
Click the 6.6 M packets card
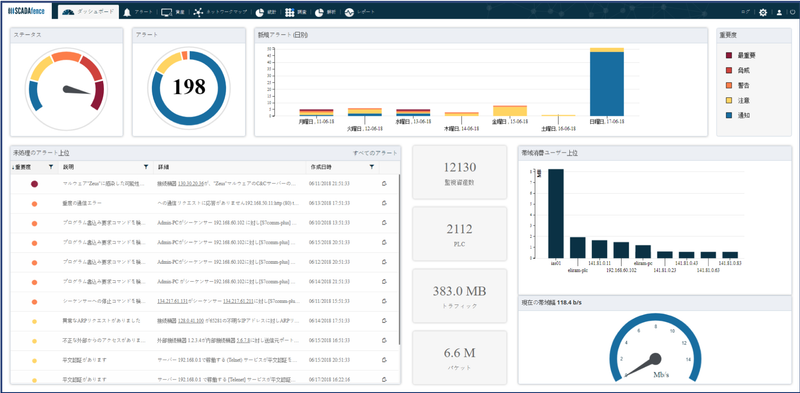[459, 358]
